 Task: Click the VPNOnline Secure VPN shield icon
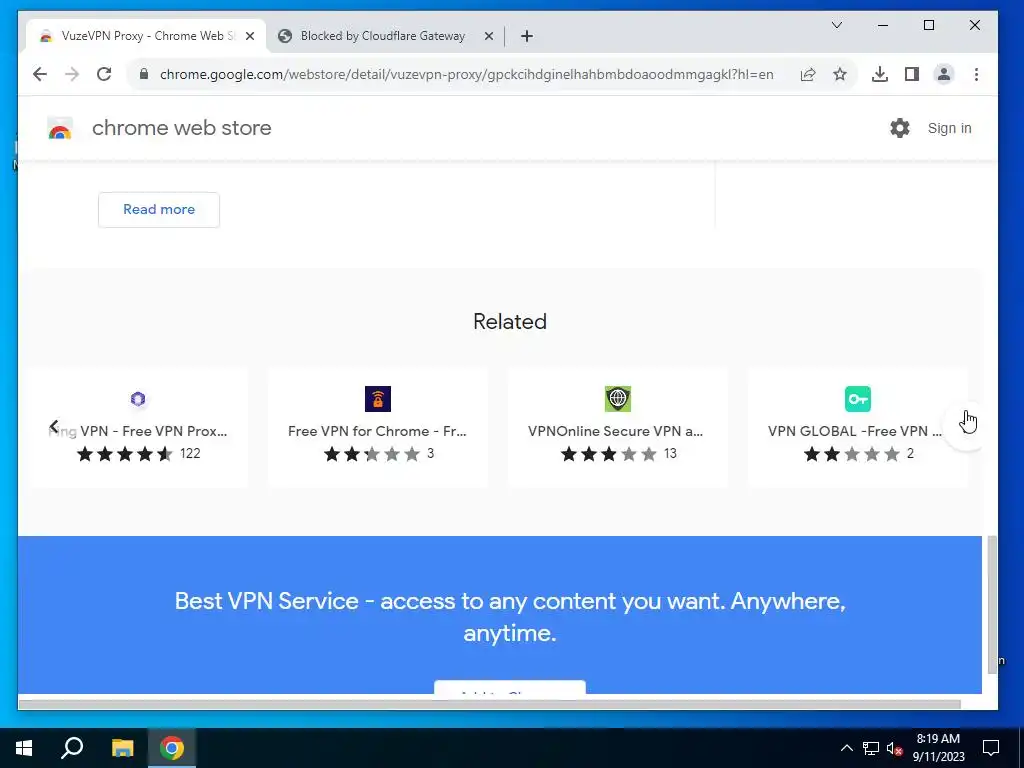point(618,399)
